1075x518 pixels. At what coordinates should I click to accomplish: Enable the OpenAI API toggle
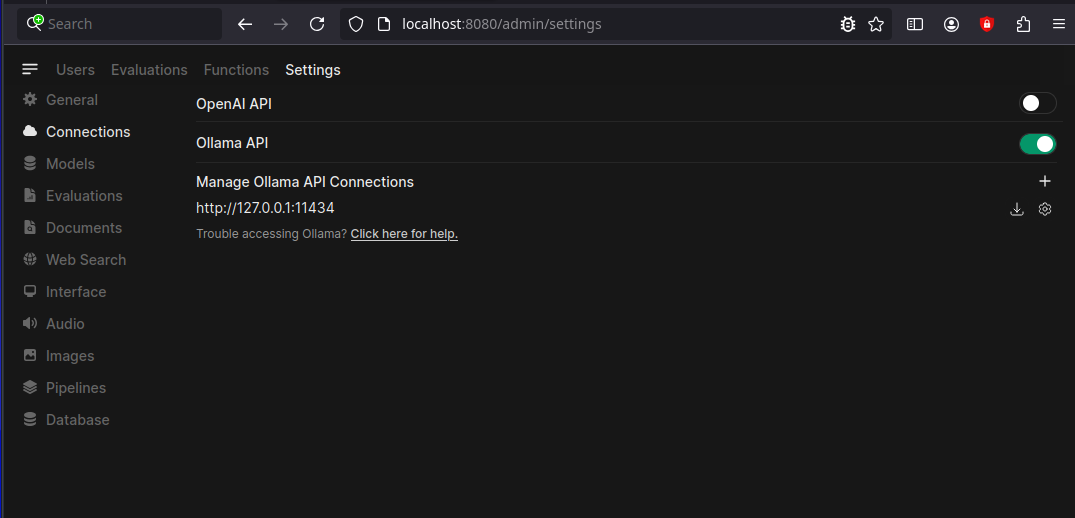[1037, 103]
